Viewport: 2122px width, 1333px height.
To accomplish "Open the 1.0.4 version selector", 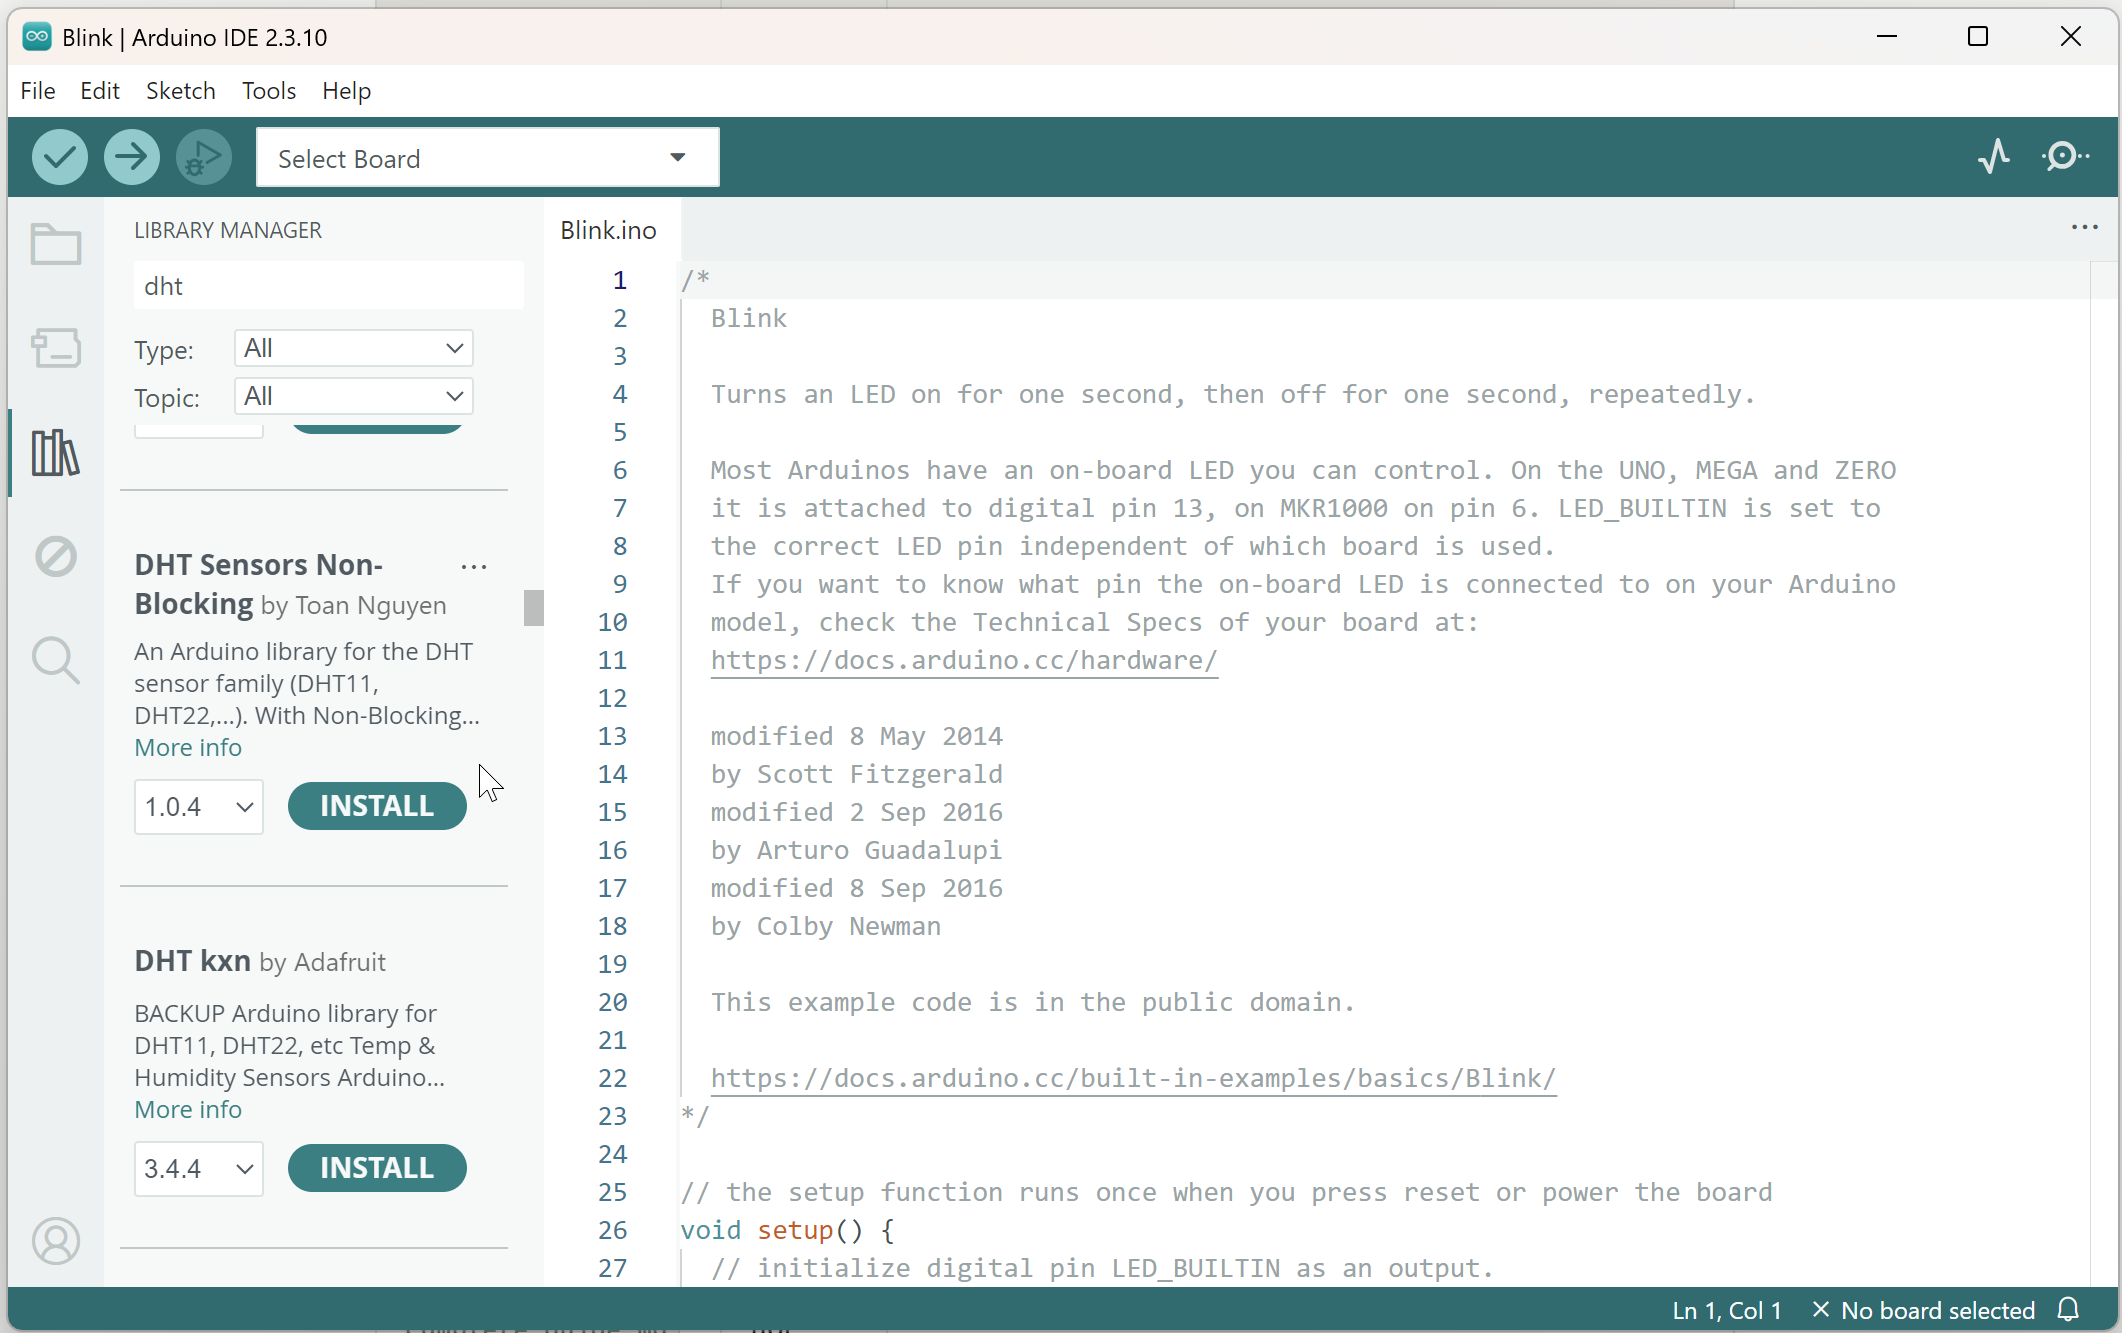I will pyautogui.click(x=199, y=807).
